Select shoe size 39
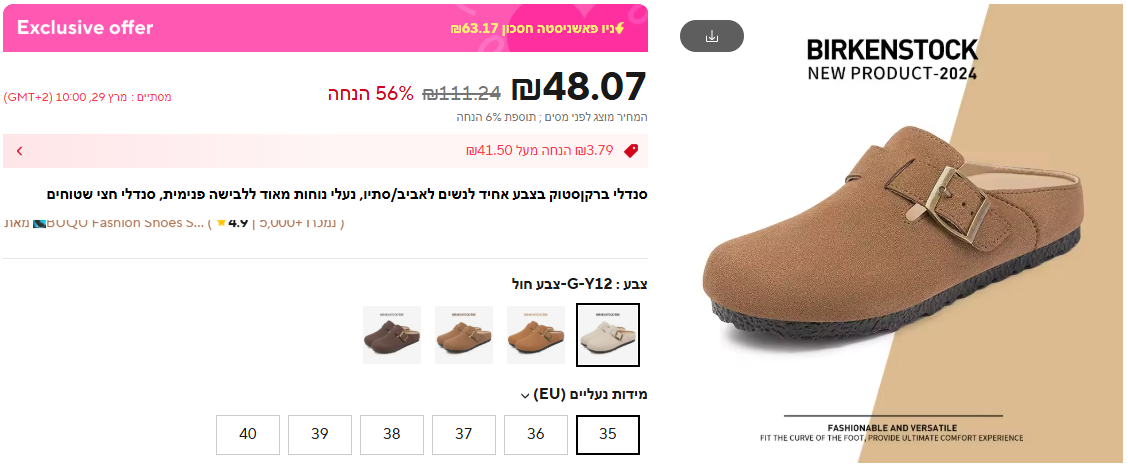This screenshot has width=1128, height=471. click(x=320, y=434)
